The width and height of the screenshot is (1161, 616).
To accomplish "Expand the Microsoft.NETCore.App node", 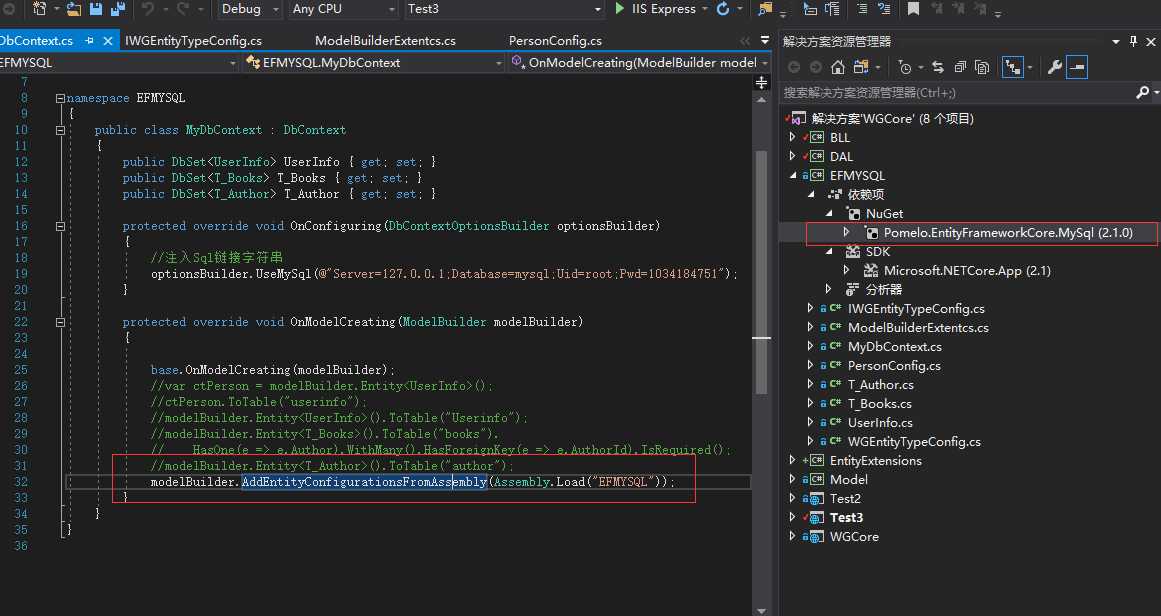I will click(x=846, y=270).
